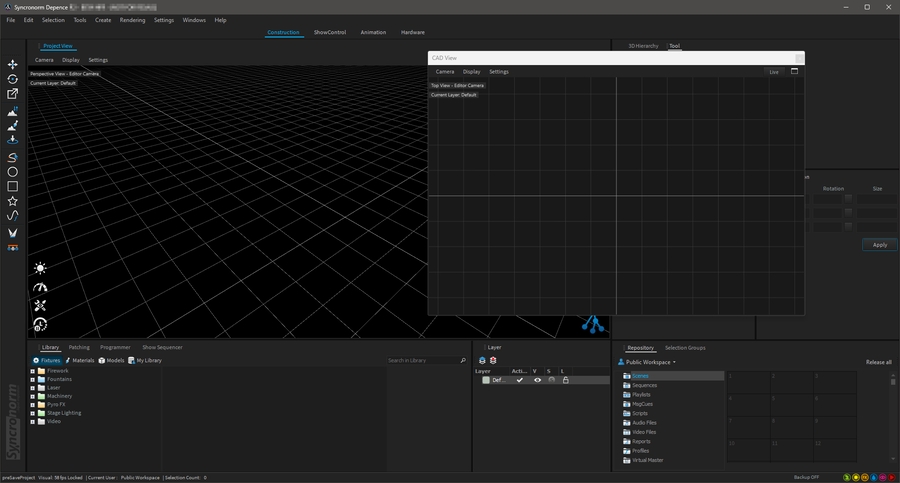The height and width of the screenshot is (483, 900).
Task: Select the Move tool in left toolbar
Action: (13, 64)
